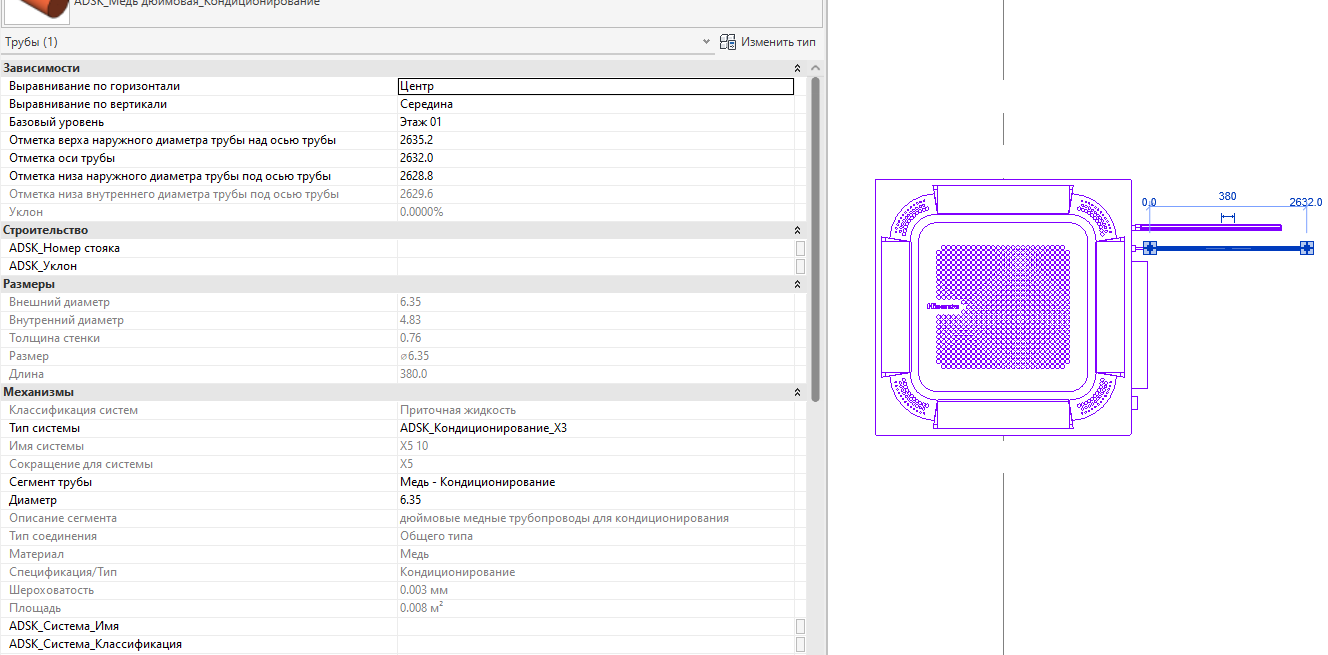
Task: Select the left drag grip of the blue pipe
Action: point(1150,248)
